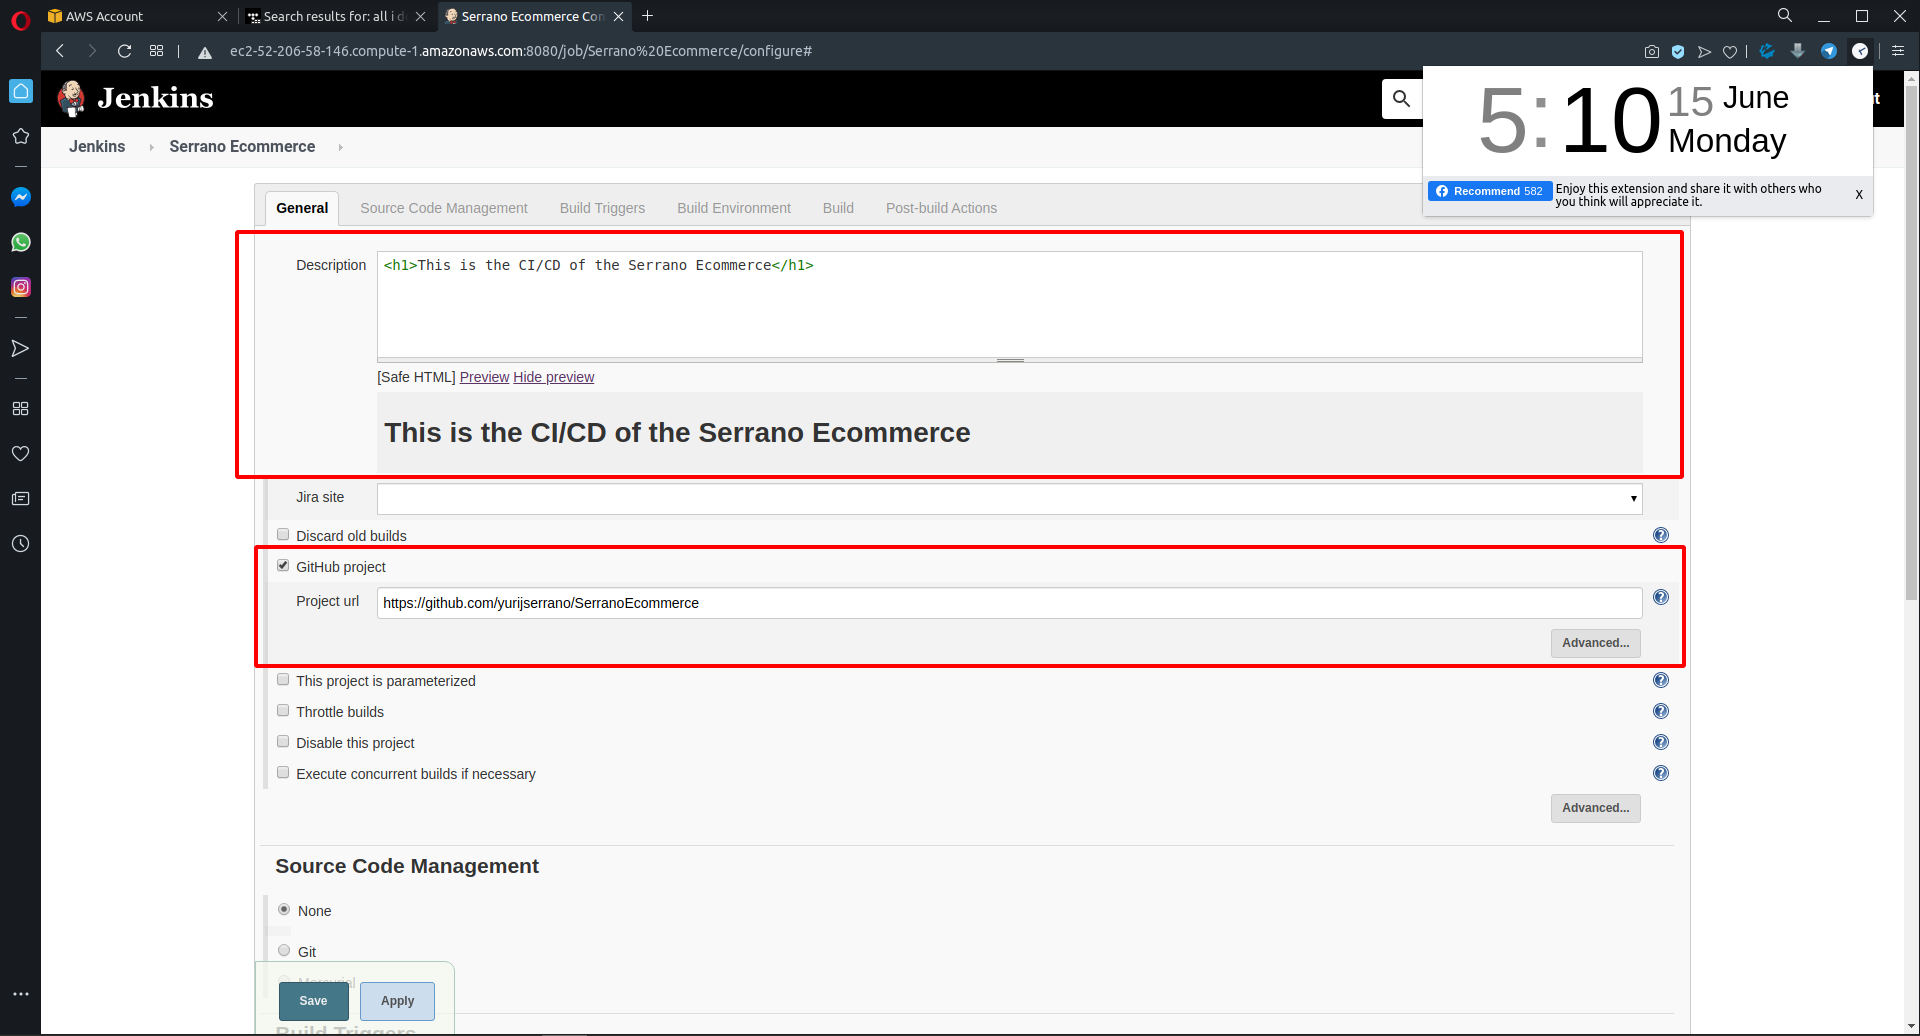The height and width of the screenshot is (1036, 1920).
Task: Click the Apply button
Action: (397, 1001)
